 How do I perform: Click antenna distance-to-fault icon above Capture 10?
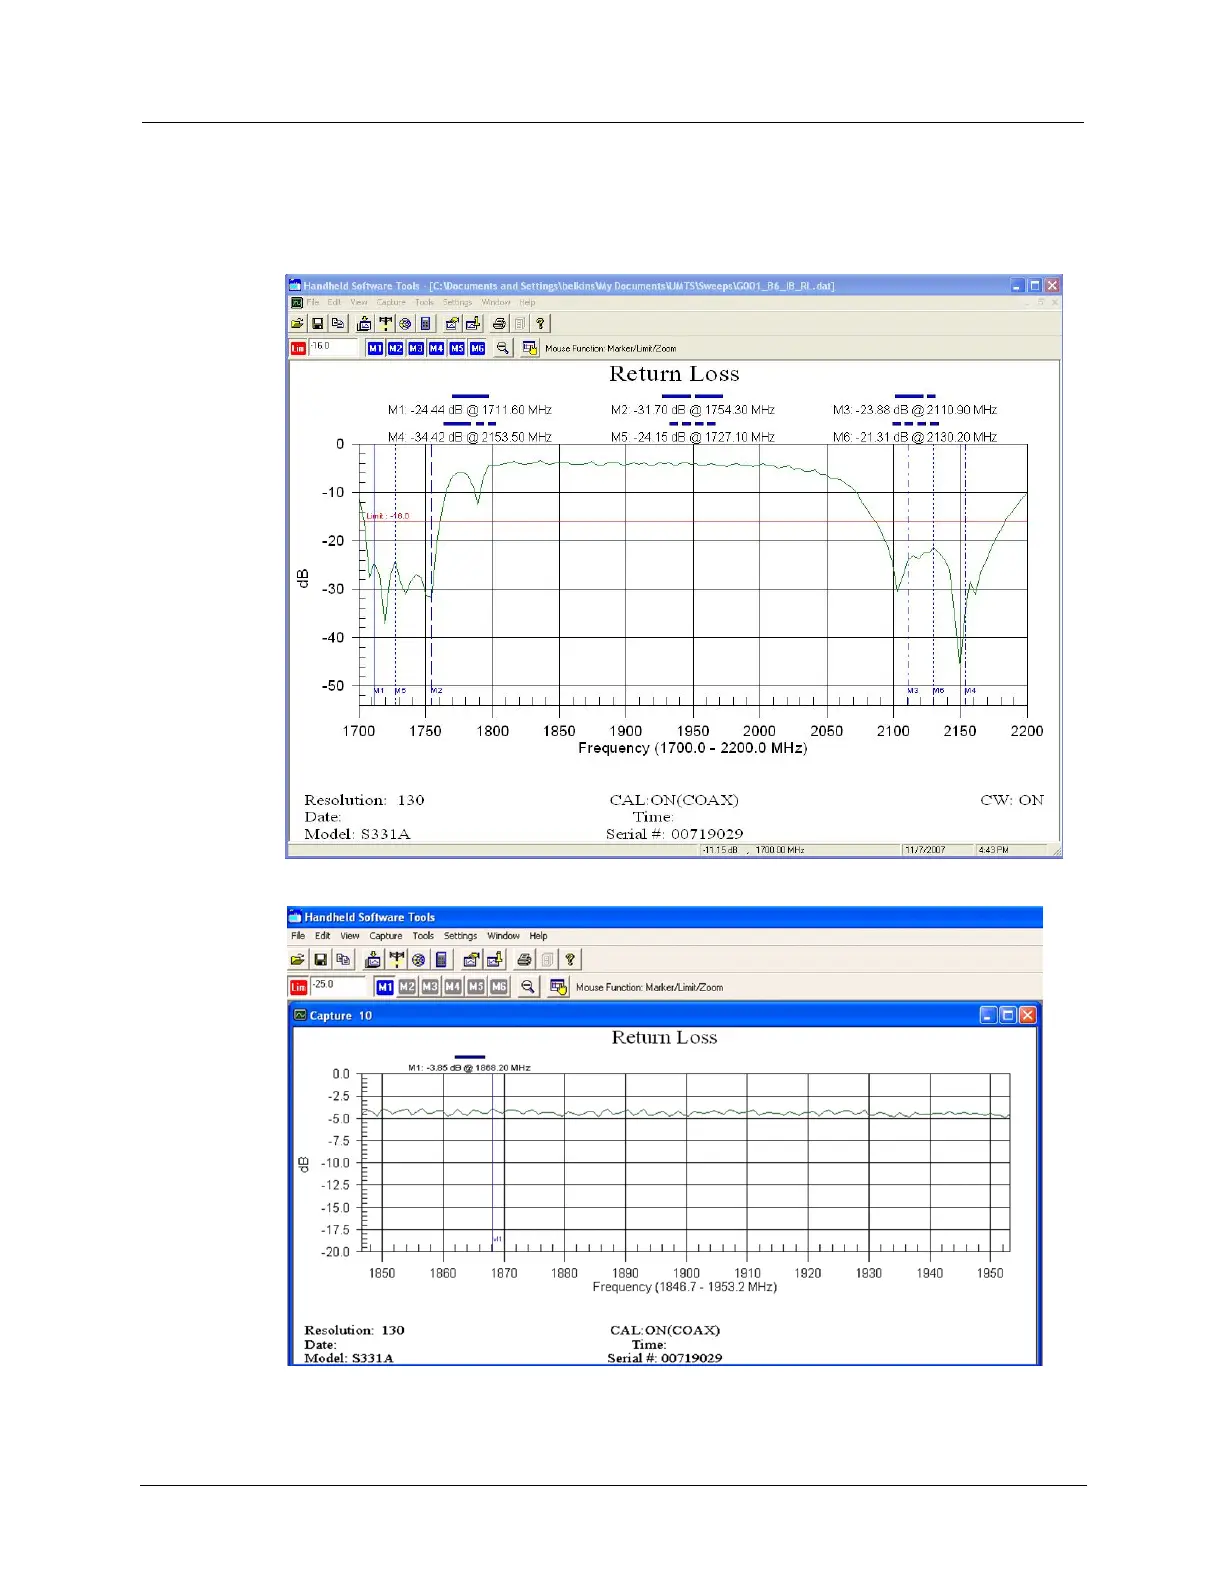coord(396,960)
